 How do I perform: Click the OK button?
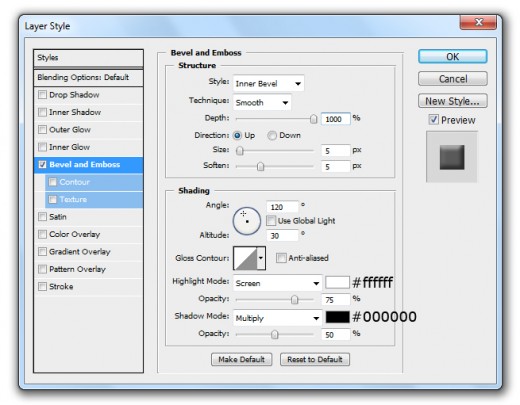453,57
